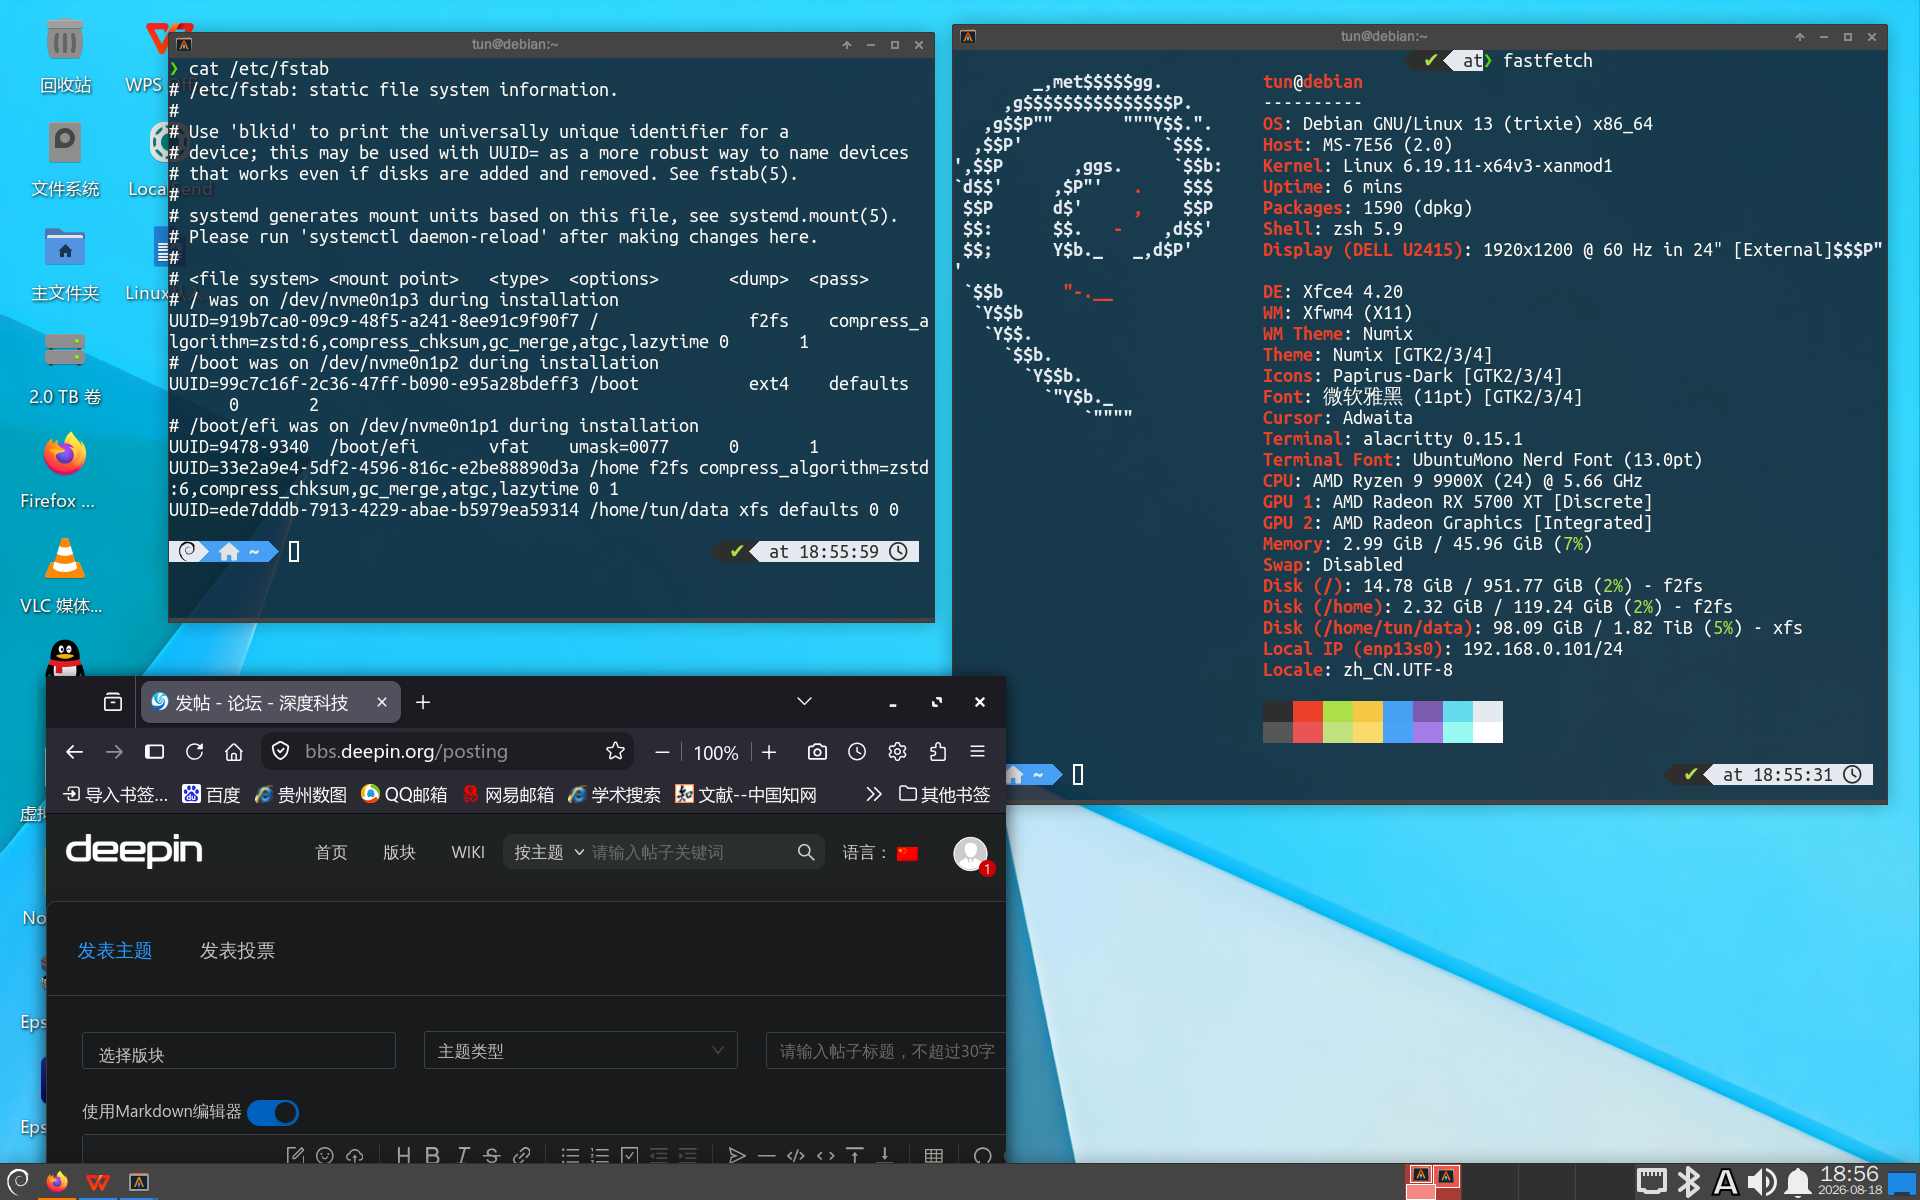Expand the 按主题 search filter dropdown
The width and height of the screenshot is (1920, 1200).
click(548, 852)
